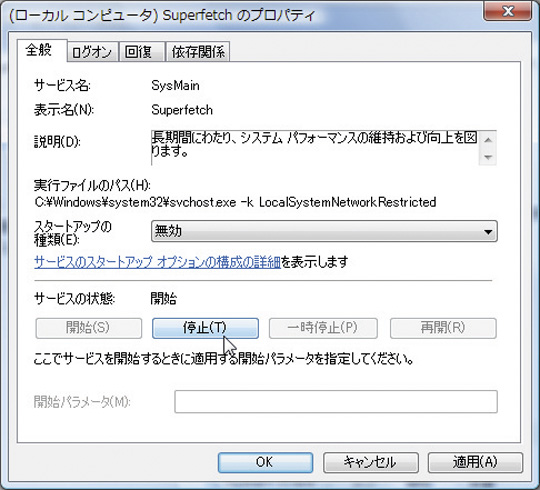
Task: Open the サービスのスタートアップ オプションの構成の詳細 link
Action: [157, 262]
